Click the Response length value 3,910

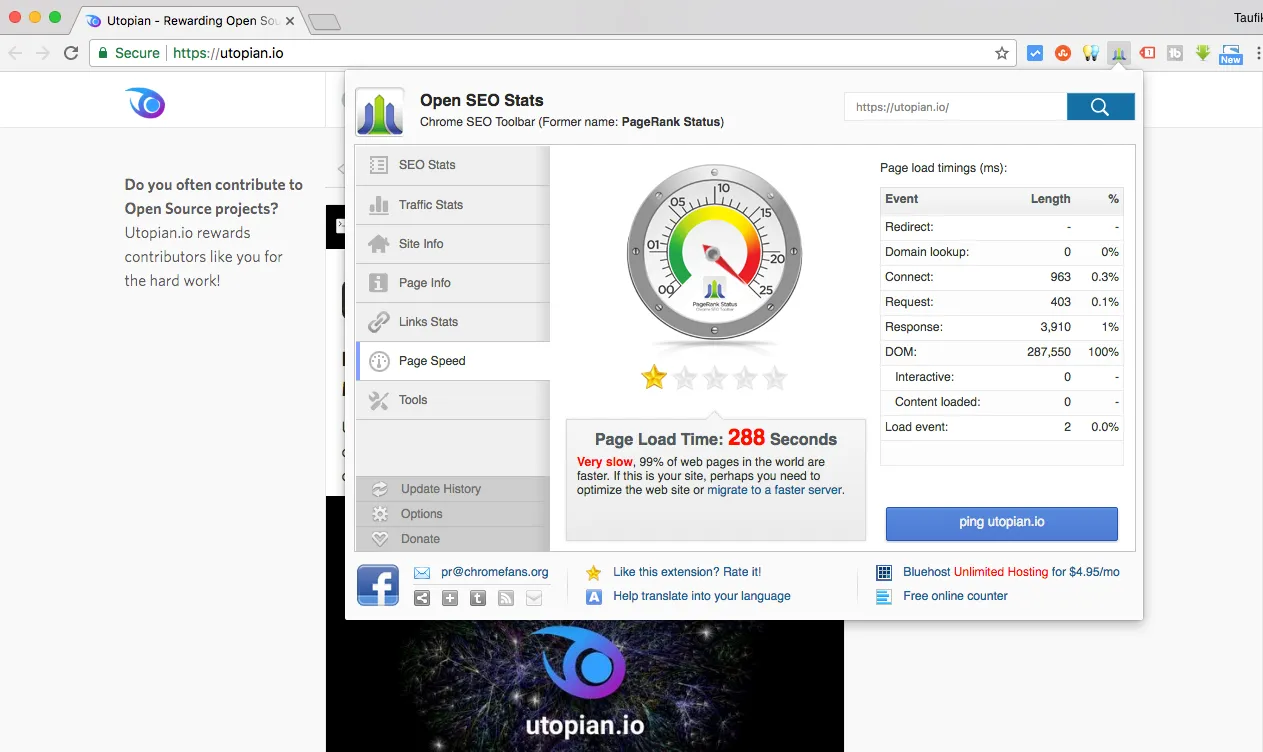click(x=1055, y=327)
